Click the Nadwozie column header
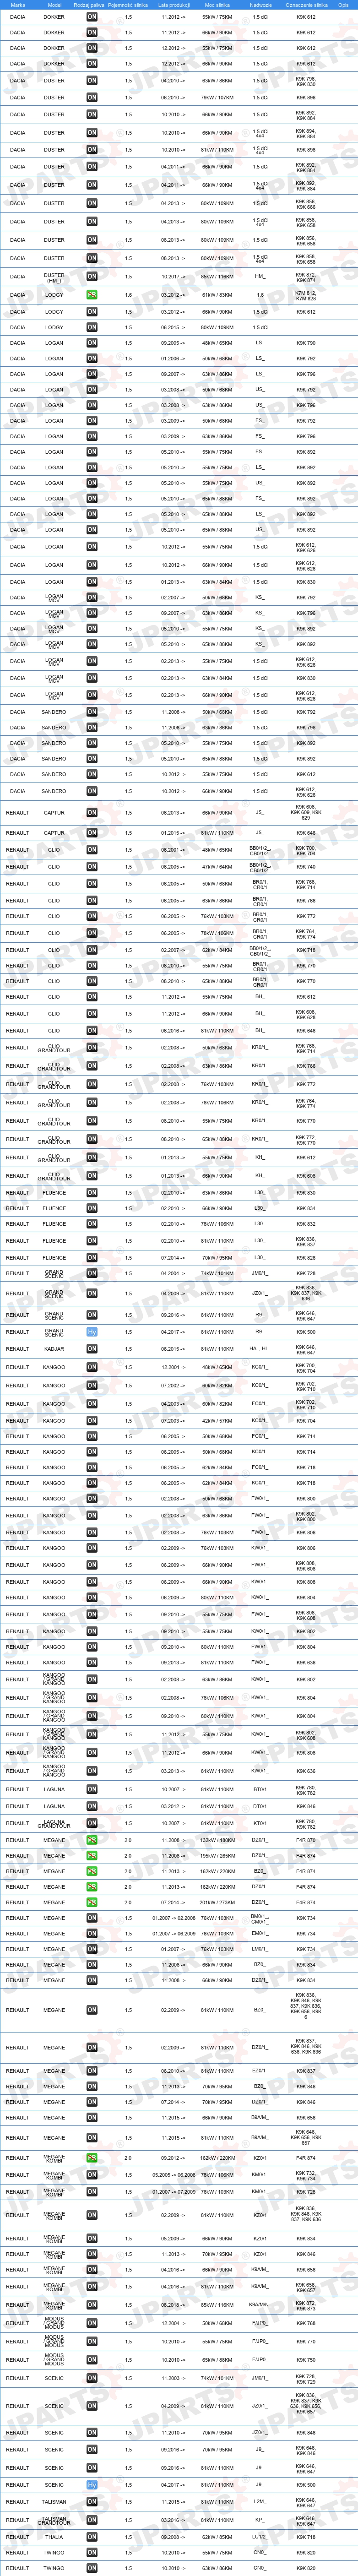 260,5
